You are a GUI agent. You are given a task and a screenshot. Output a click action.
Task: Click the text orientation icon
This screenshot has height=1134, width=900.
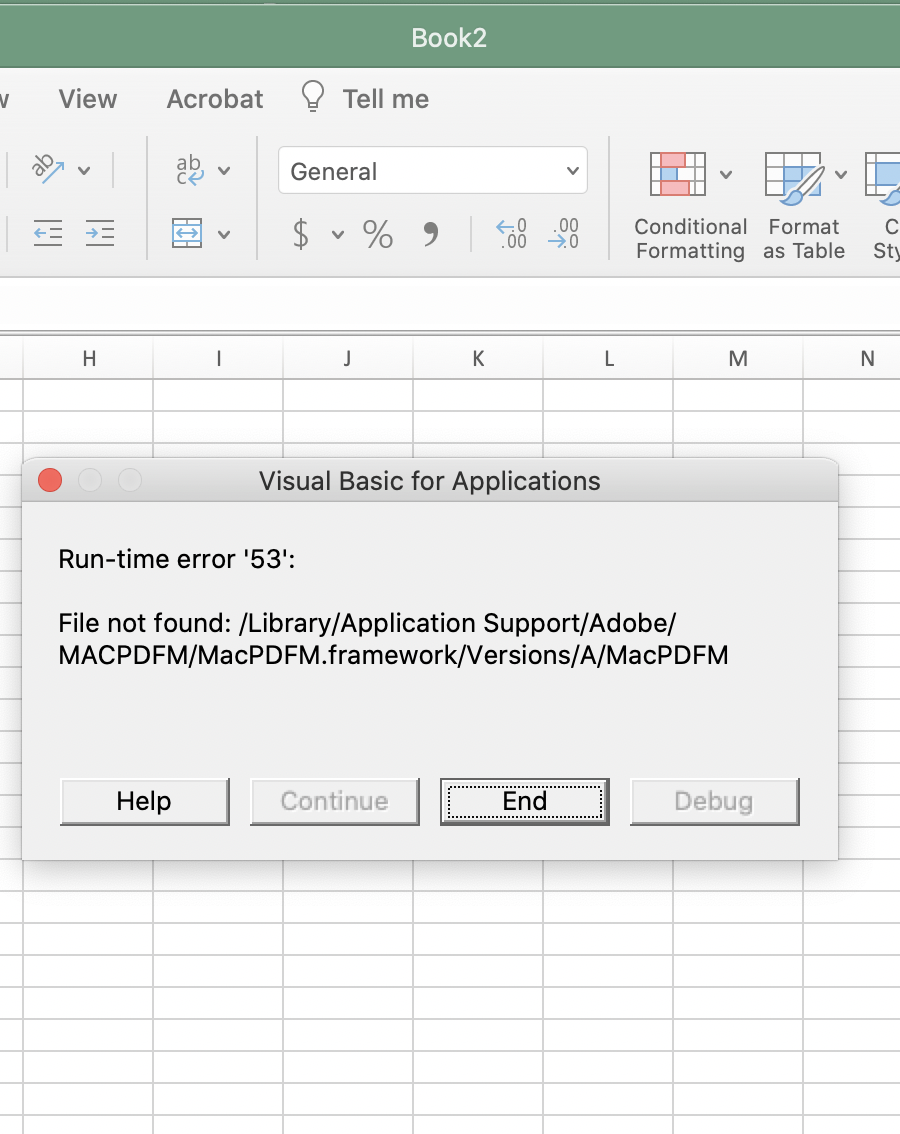[48, 170]
